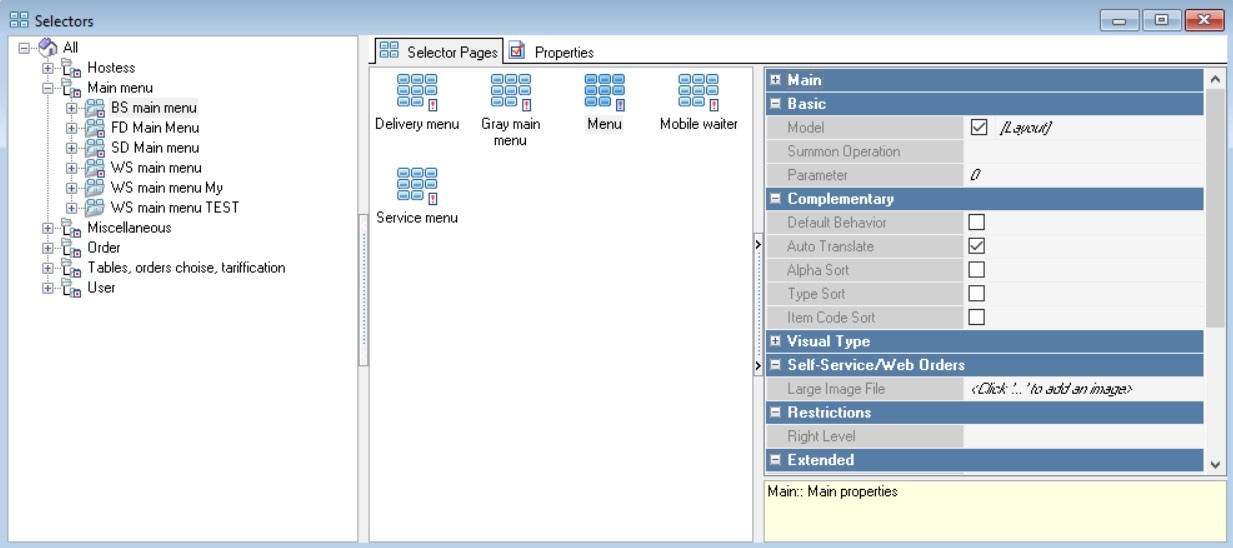1233x548 pixels.
Task: Click the Tables, orders choise group icon
Action: coord(72,268)
